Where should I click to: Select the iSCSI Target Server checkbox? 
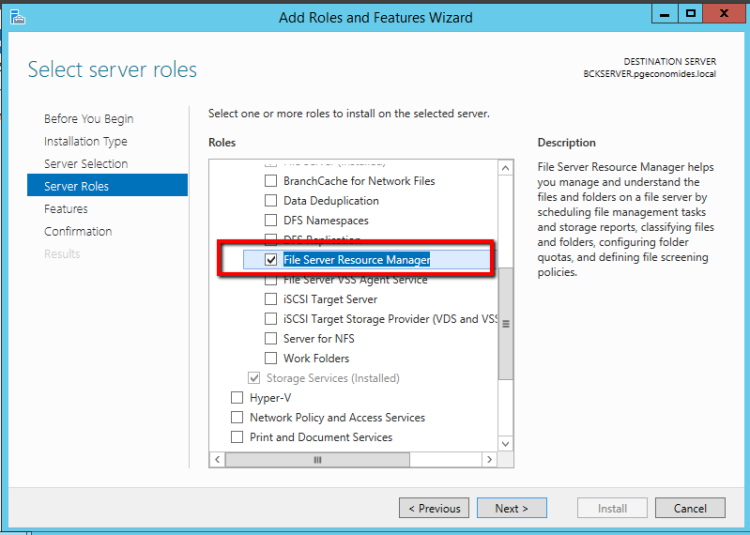point(270,299)
